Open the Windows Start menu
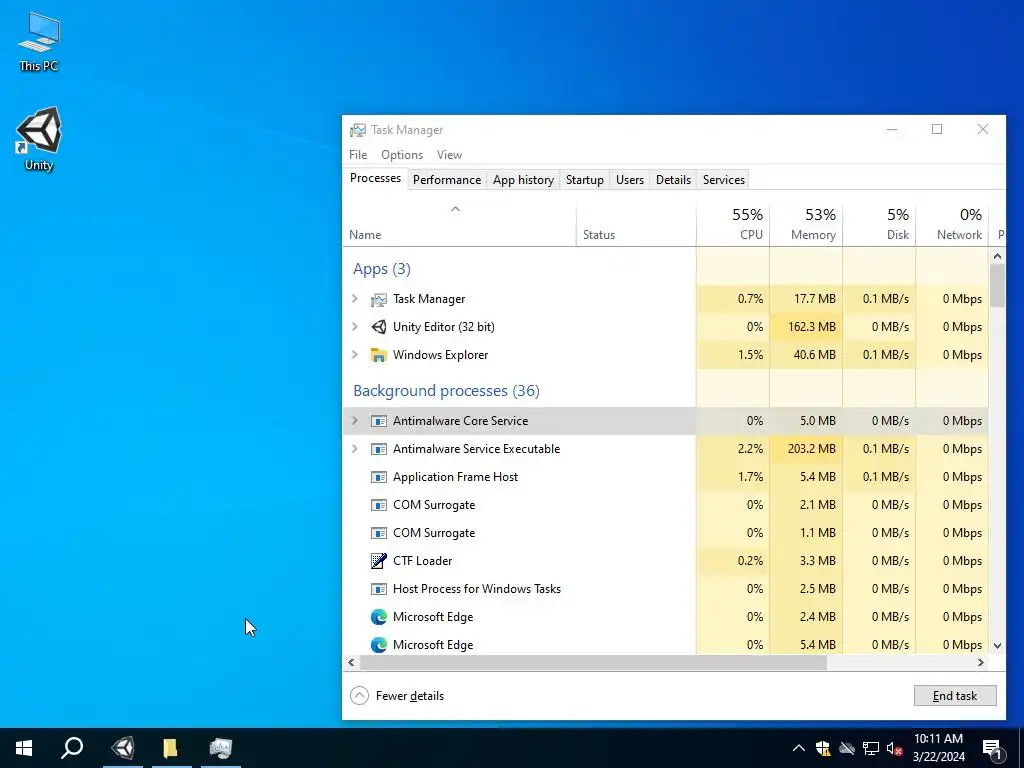The width and height of the screenshot is (1024, 768). coord(24,748)
